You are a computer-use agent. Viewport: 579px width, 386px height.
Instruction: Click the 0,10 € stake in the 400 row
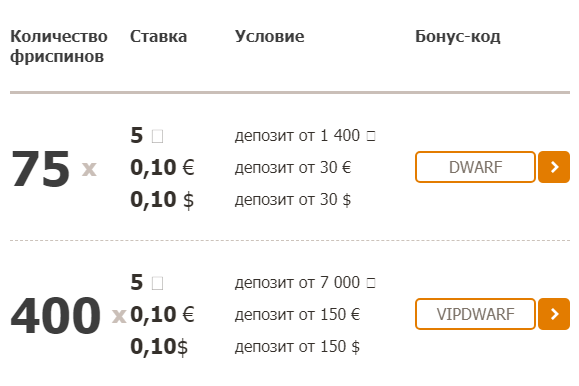pos(162,314)
